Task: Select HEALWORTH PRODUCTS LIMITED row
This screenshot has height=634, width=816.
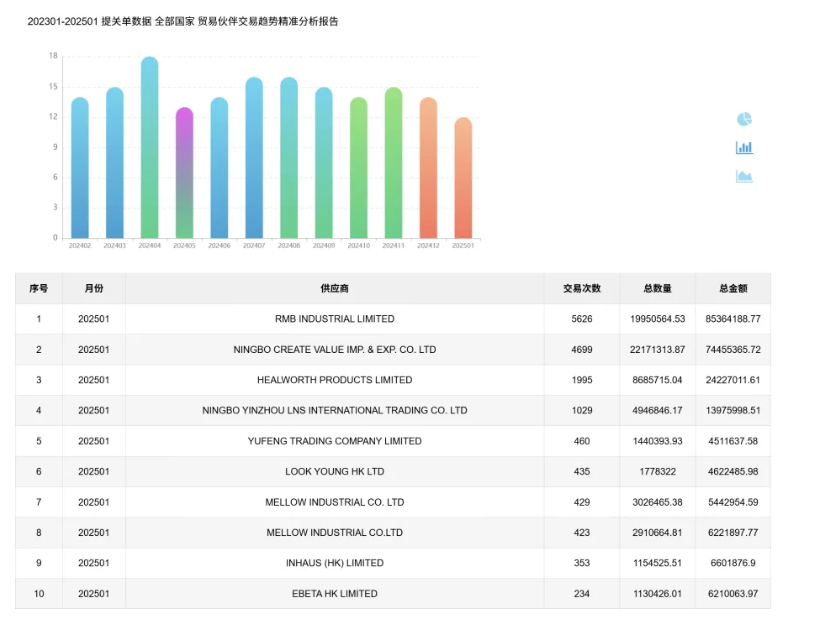Action: [334, 380]
